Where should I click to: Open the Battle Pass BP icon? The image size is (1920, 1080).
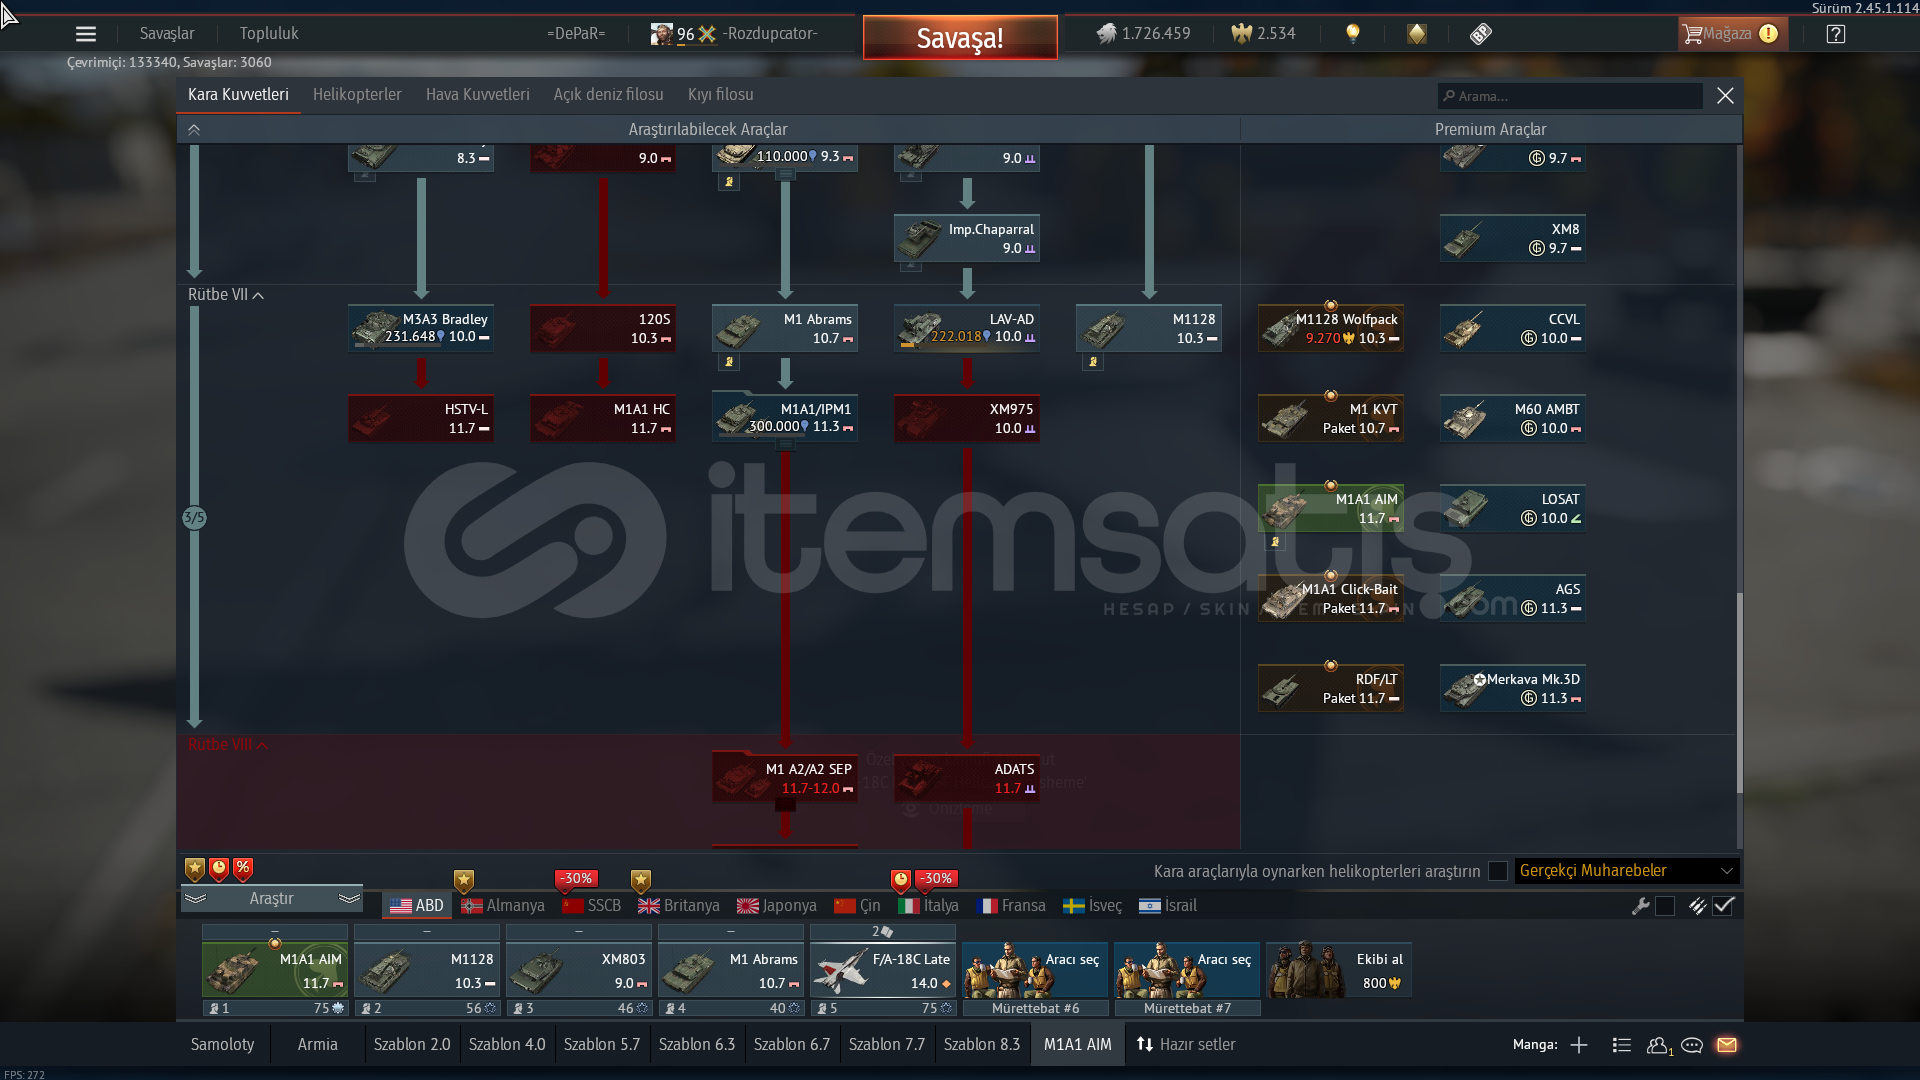[1481, 34]
